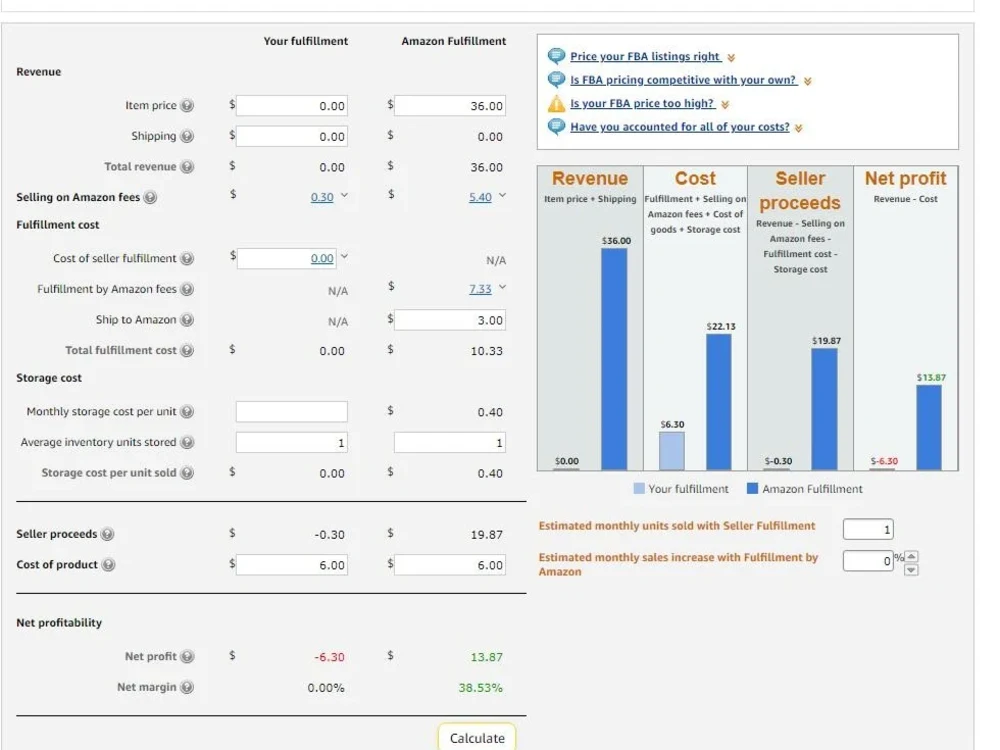Click Ship to Amazon input field 3.00
The image size is (1000, 750).
pyautogui.click(x=450, y=320)
